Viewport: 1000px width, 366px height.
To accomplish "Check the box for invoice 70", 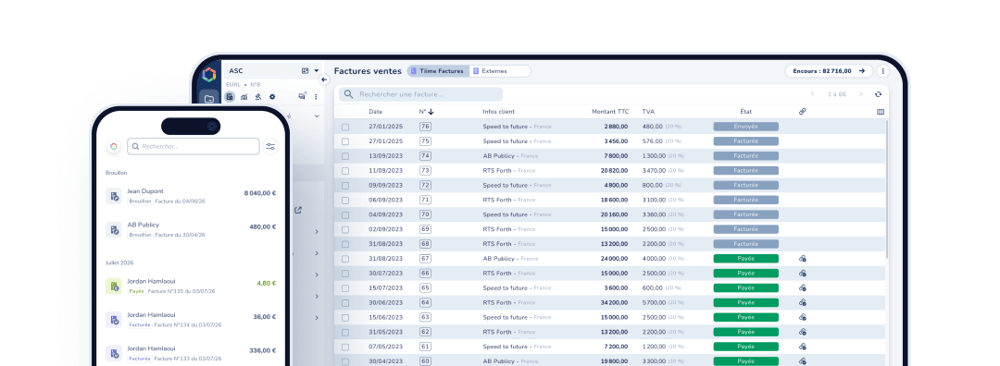I will (x=345, y=215).
